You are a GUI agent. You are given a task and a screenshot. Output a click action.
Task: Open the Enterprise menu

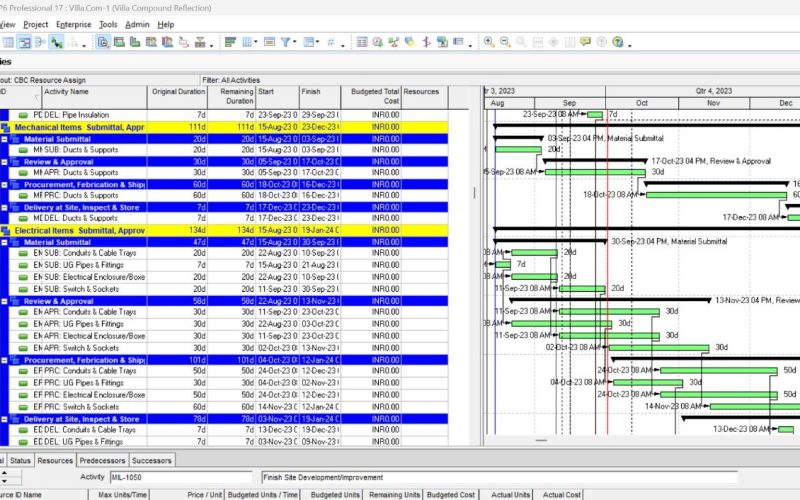(73, 24)
